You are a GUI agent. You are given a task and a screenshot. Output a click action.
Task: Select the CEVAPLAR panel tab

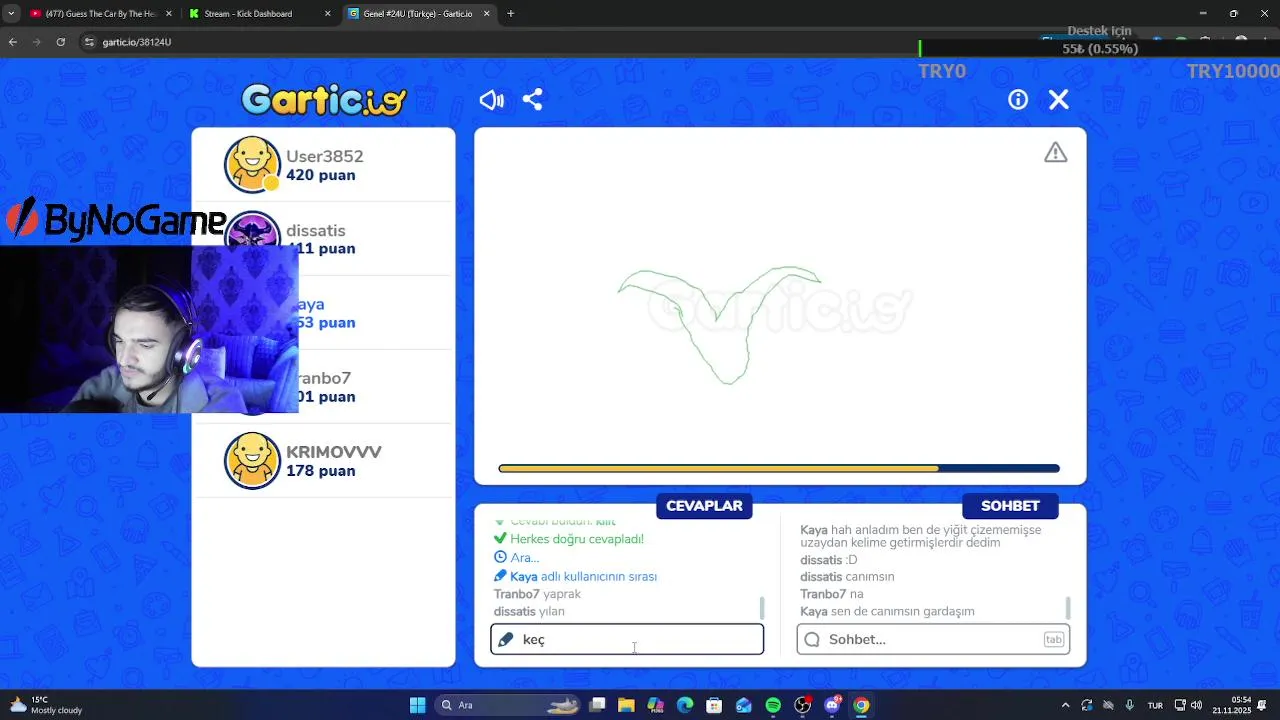coord(704,506)
